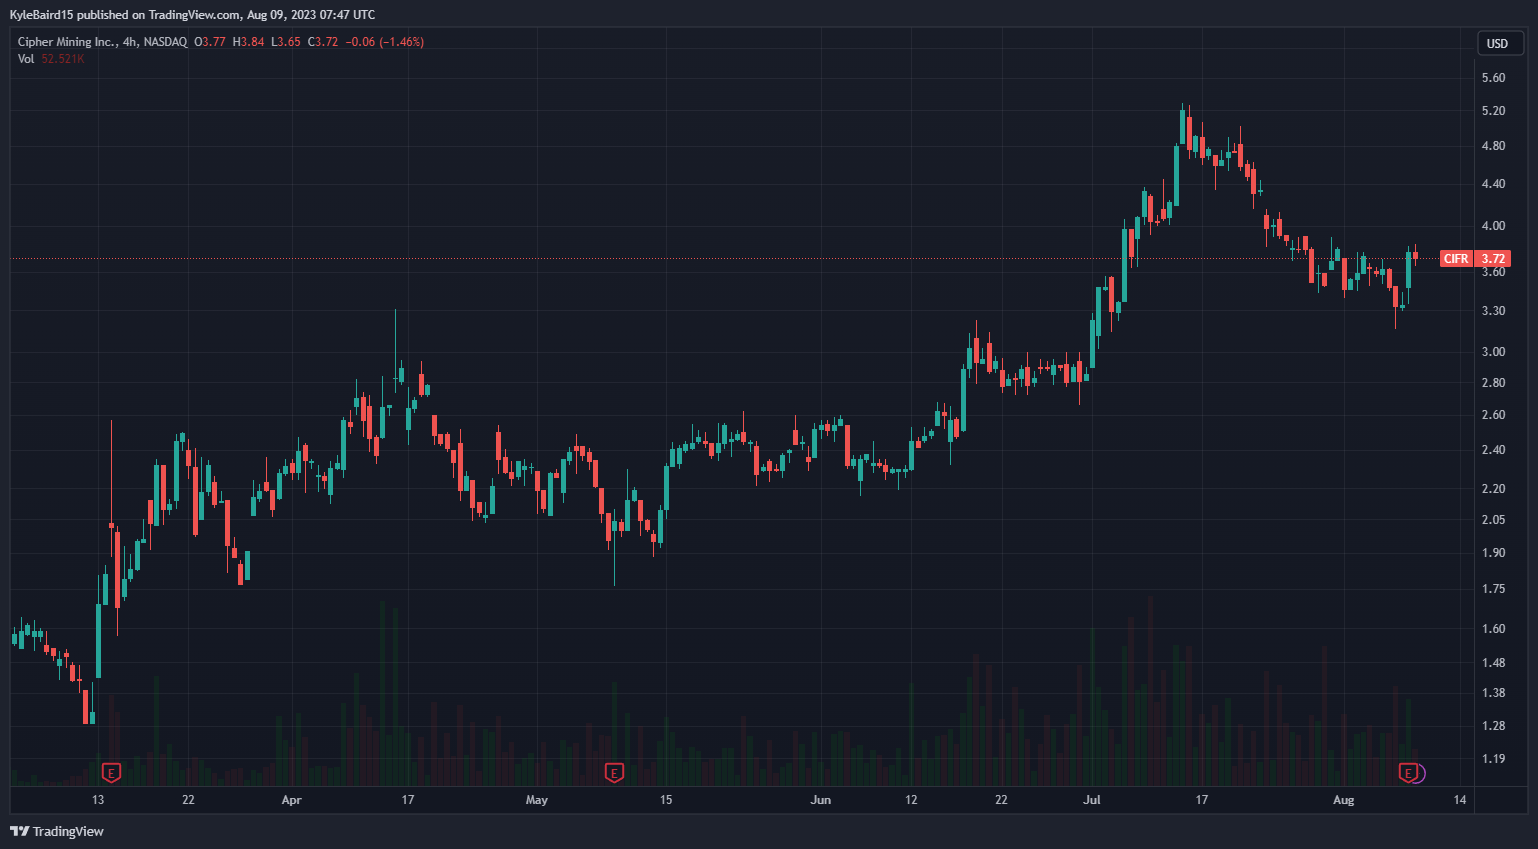The image size is (1538, 849).
Task: Click the 5.20 level on the price scale
Action: coord(1492,111)
